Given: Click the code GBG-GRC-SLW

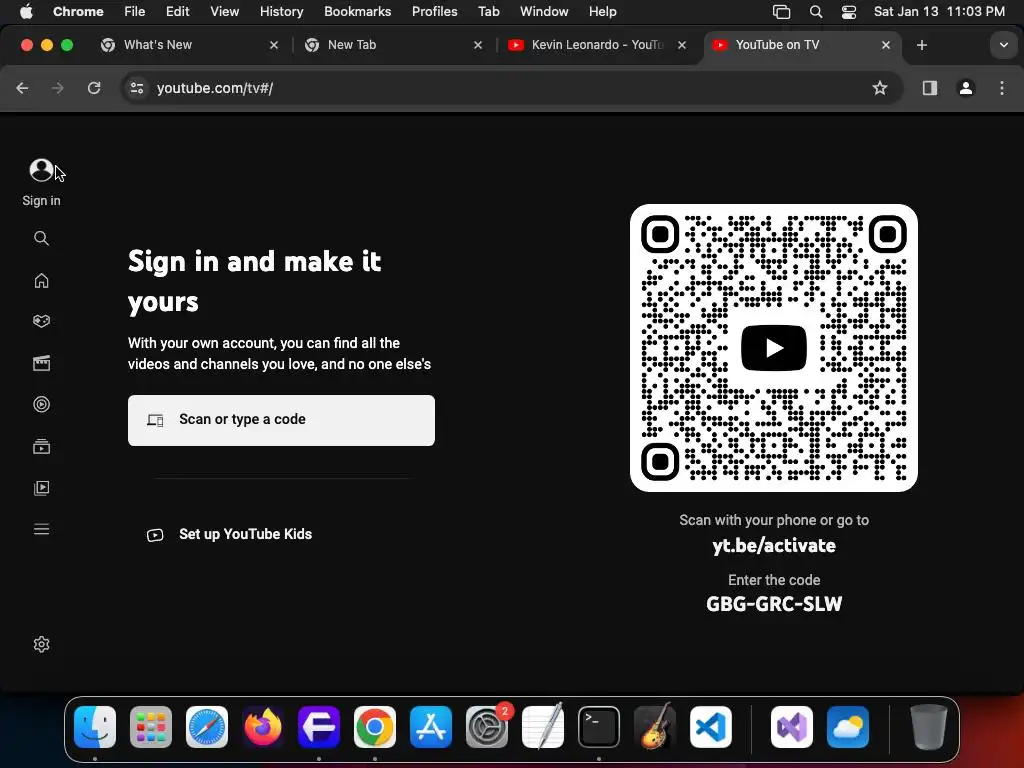Looking at the screenshot, I should (774, 604).
